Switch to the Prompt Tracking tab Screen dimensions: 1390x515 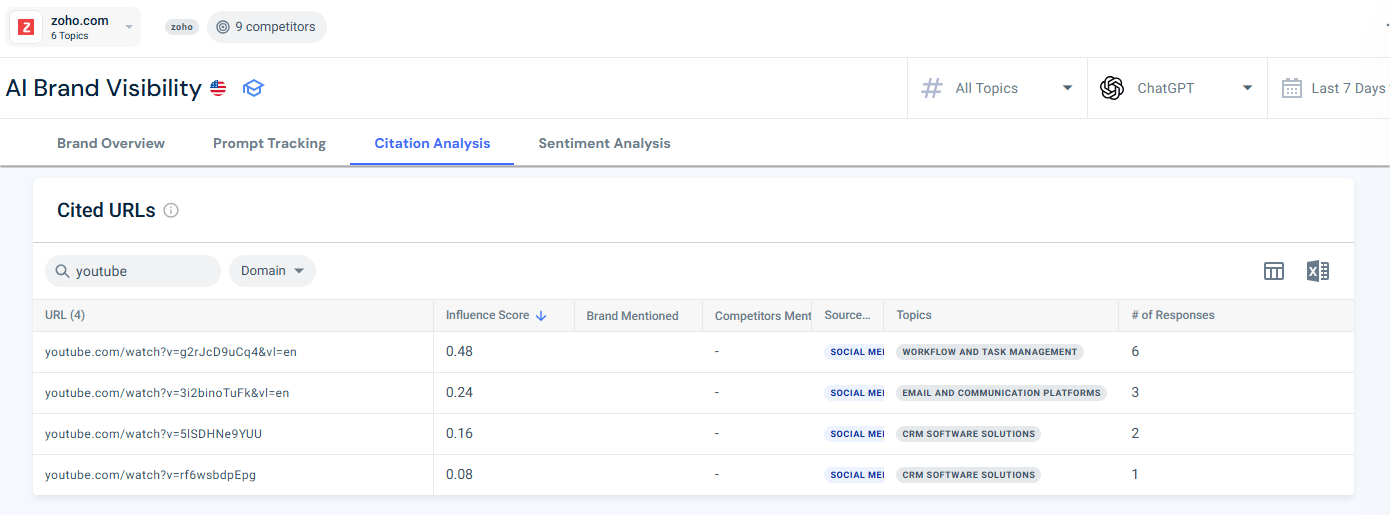point(269,143)
